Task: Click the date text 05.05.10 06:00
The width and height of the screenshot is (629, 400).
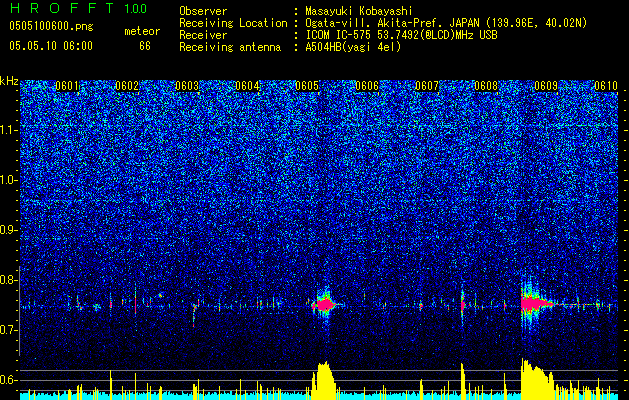Action: (x=51, y=46)
